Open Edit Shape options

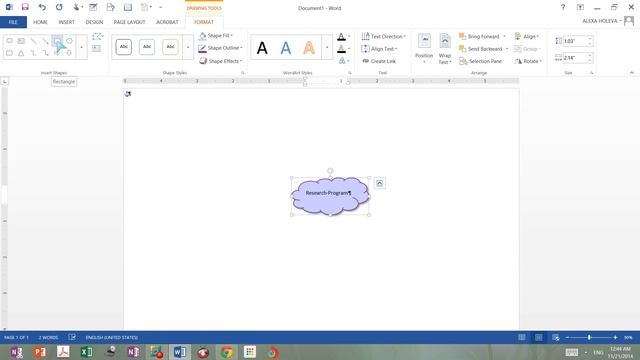(97, 36)
